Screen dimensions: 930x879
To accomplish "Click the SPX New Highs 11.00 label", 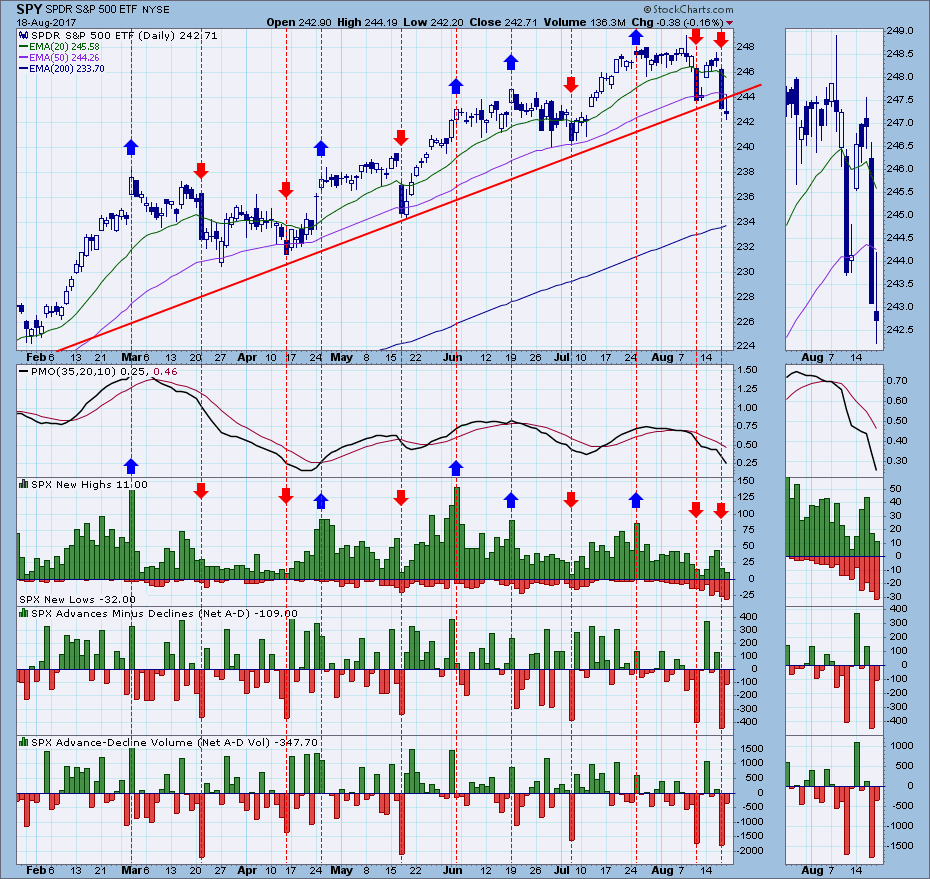I will coord(89,485).
